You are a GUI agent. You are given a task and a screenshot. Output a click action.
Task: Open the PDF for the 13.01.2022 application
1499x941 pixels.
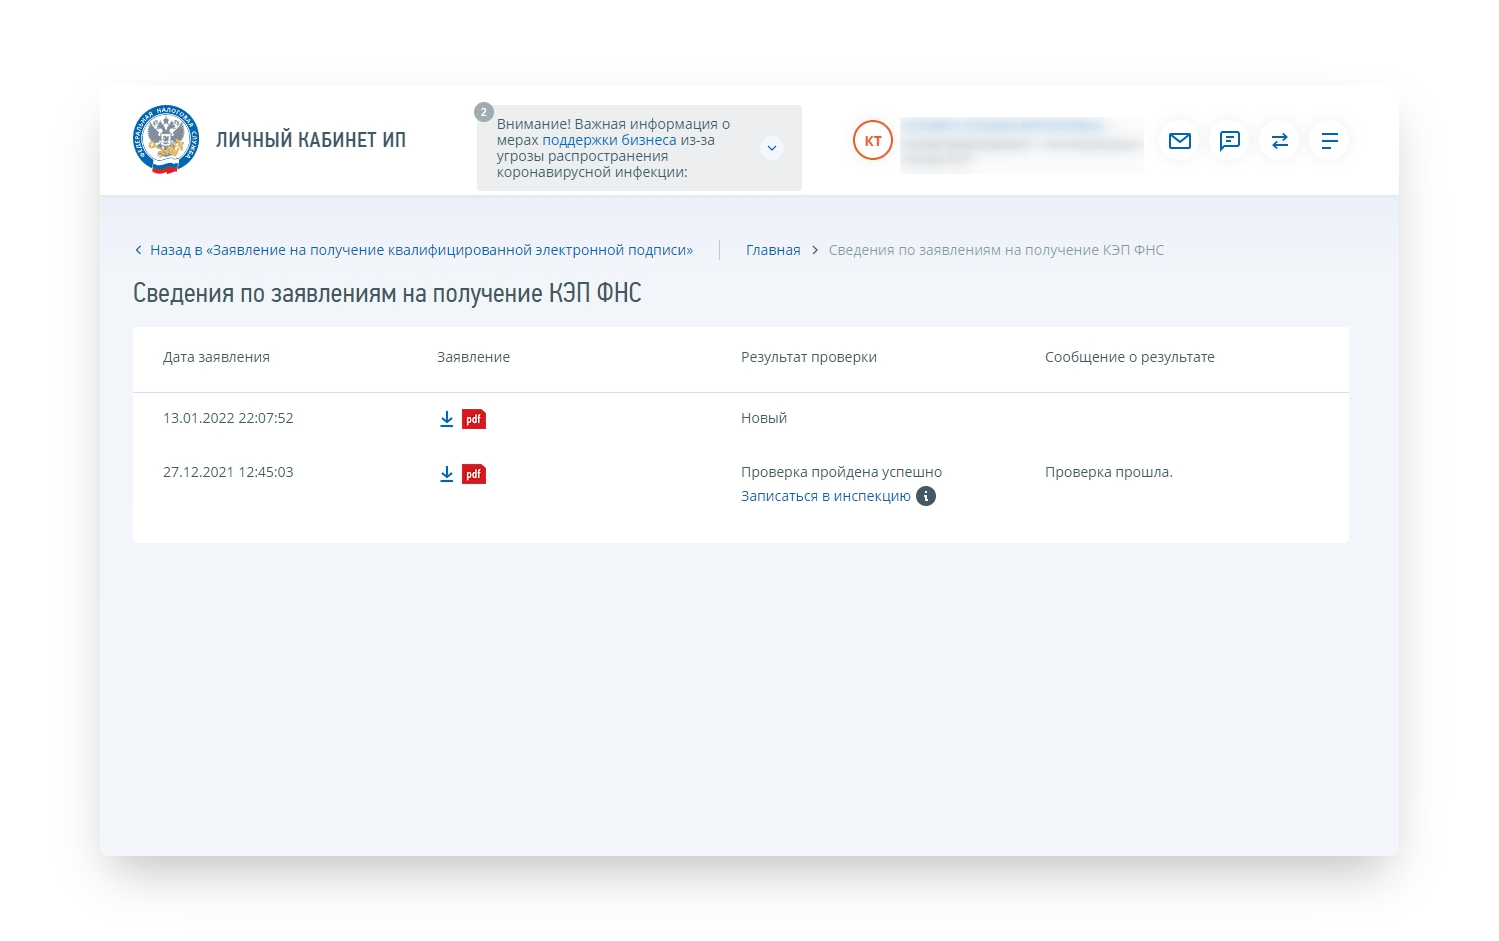point(474,419)
